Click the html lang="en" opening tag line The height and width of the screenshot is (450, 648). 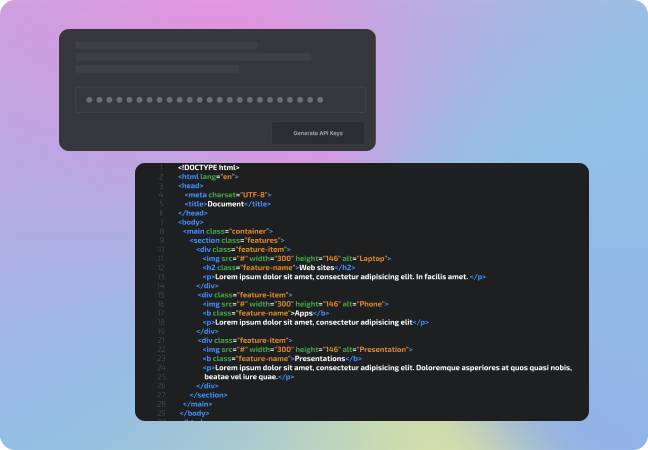tap(208, 176)
